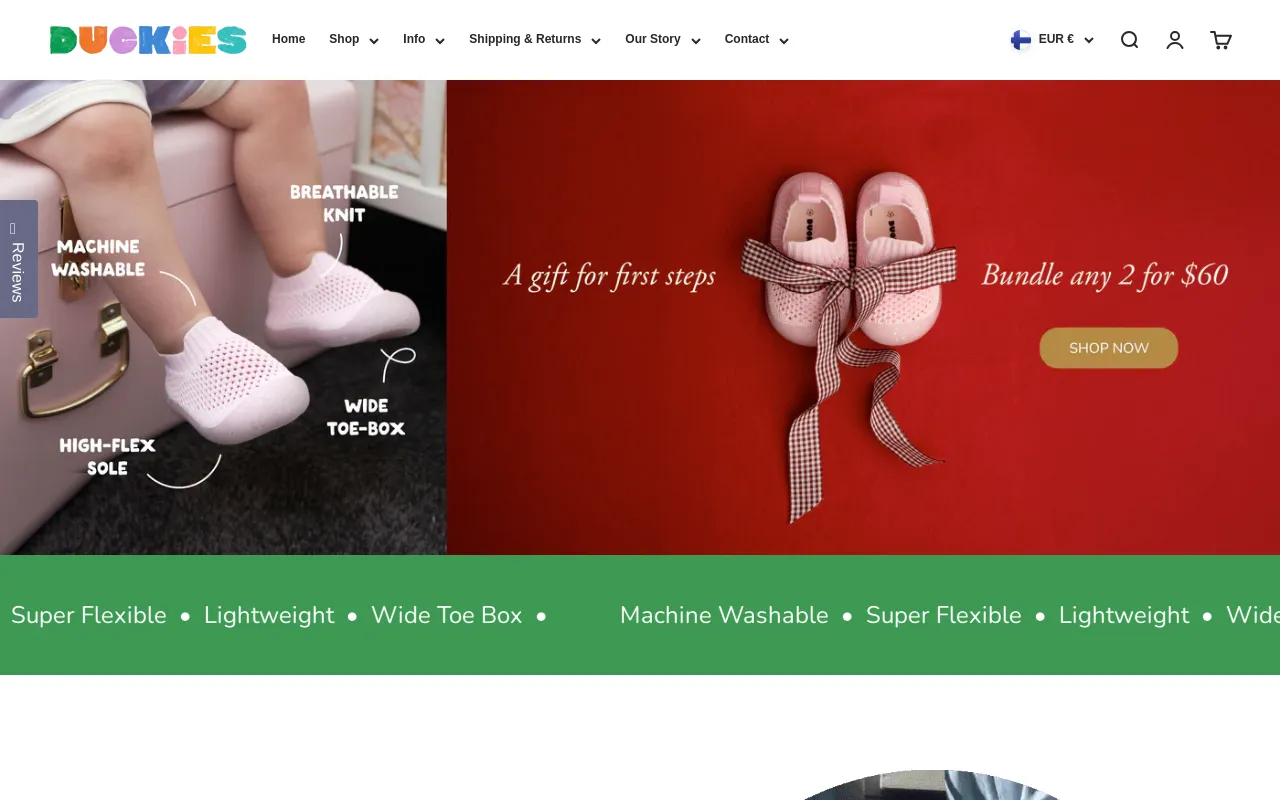1280x800 pixels.
Task: Expand the Shop dropdown menu
Action: click(x=354, y=40)
